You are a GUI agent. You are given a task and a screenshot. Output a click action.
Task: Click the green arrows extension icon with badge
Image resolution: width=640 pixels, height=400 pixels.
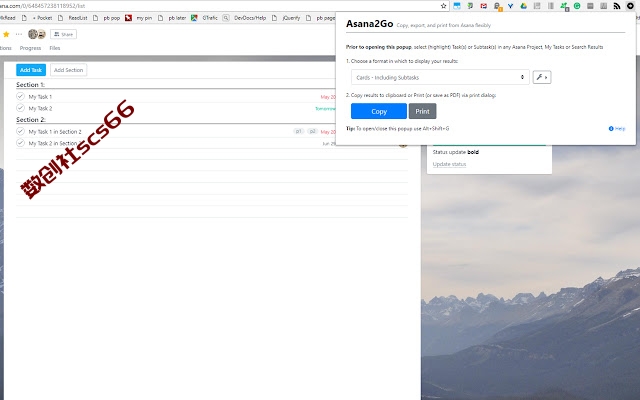[x=564, y=6]
